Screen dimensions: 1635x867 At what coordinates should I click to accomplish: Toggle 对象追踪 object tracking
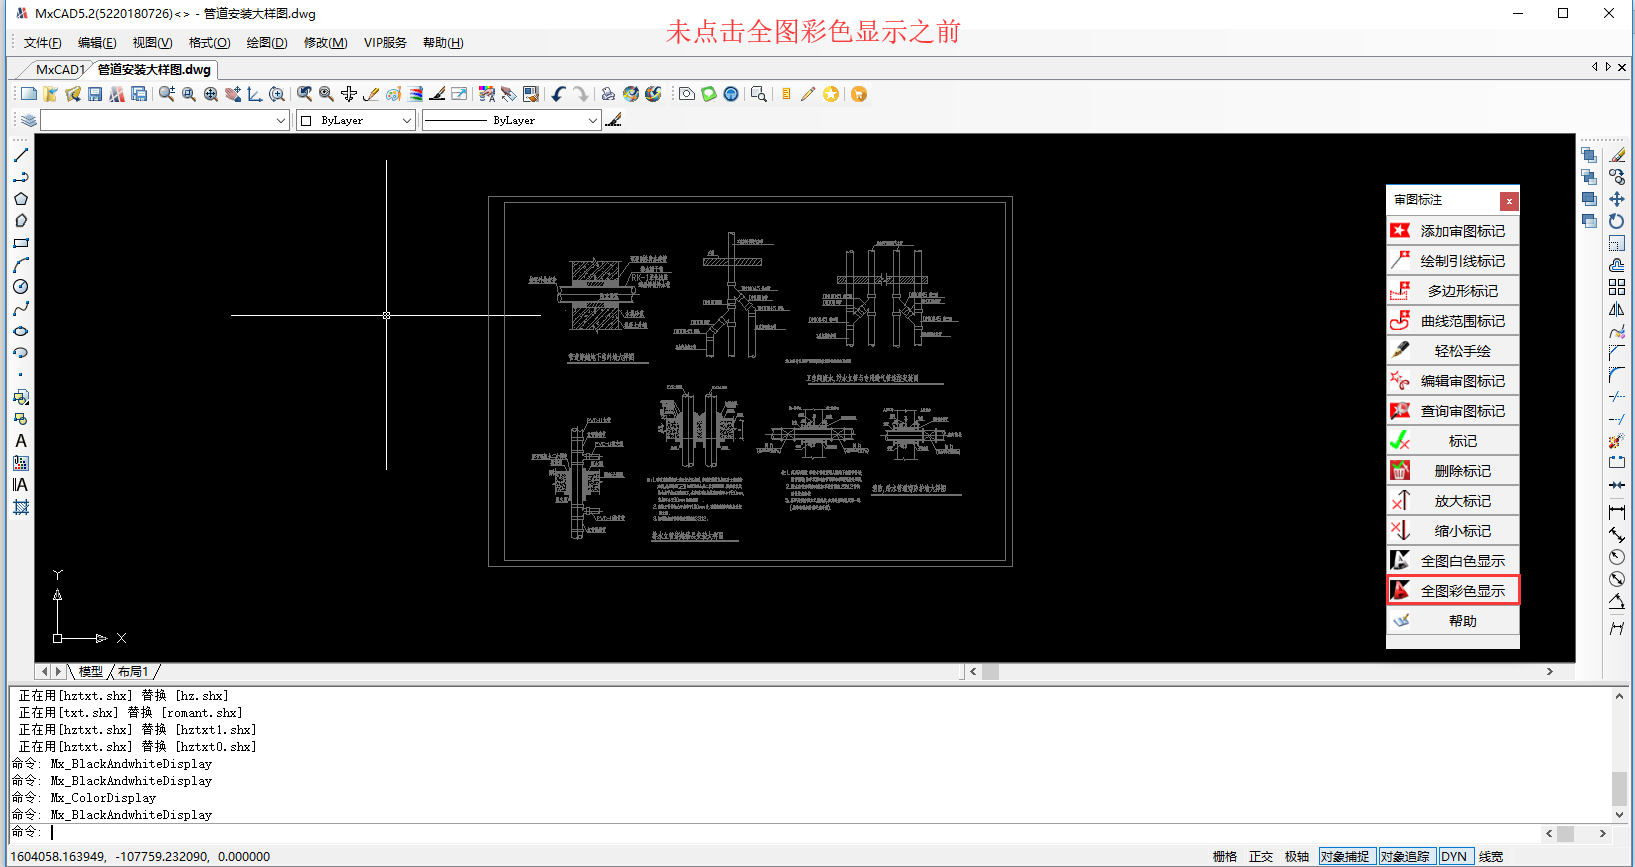(x=1406, y=857)
